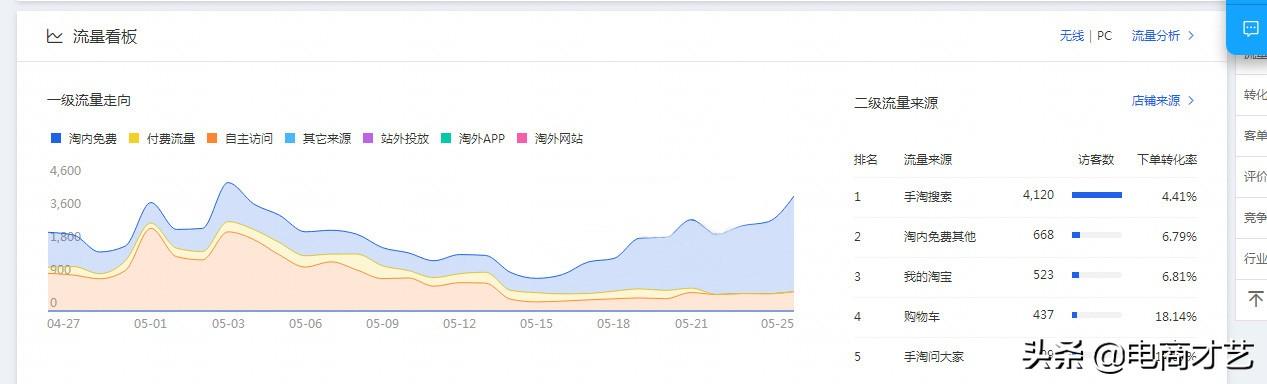Click the 购物车 visitor bar
The width and height of the screenshot is (1267, 384).
[x=1097, y=315]
